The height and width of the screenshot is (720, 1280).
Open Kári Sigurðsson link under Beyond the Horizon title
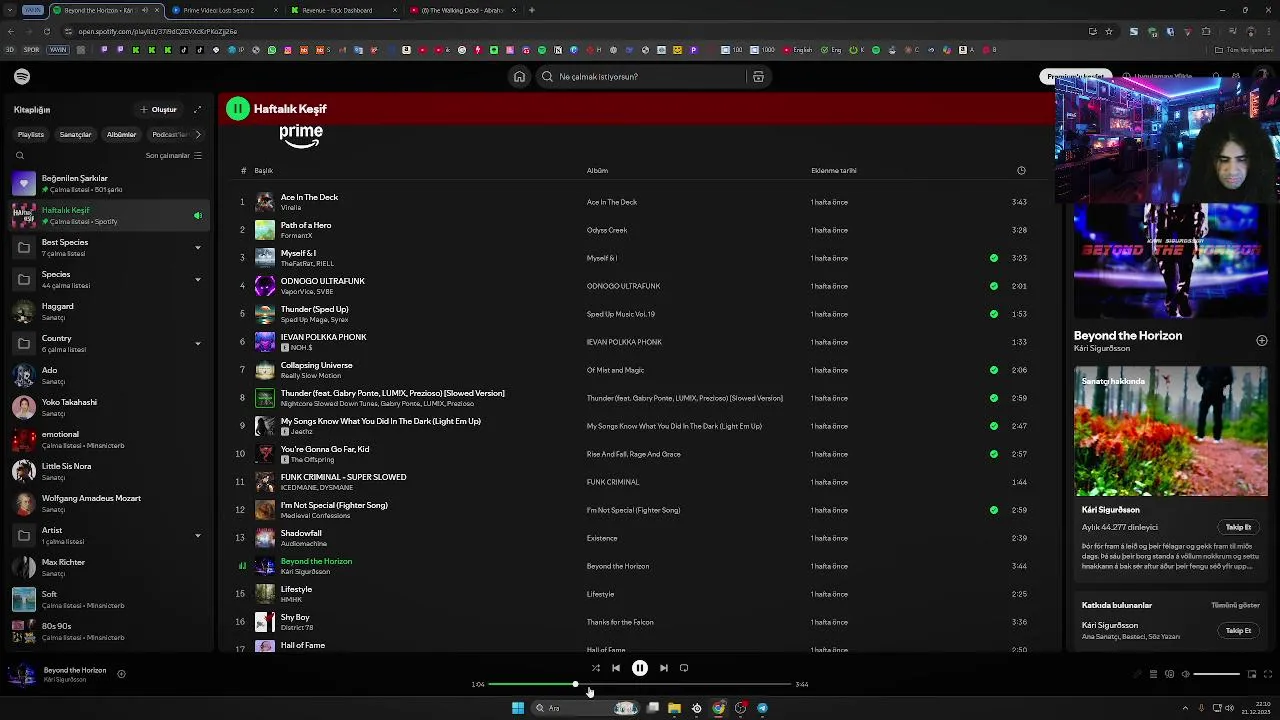[x=1101, y=349]
